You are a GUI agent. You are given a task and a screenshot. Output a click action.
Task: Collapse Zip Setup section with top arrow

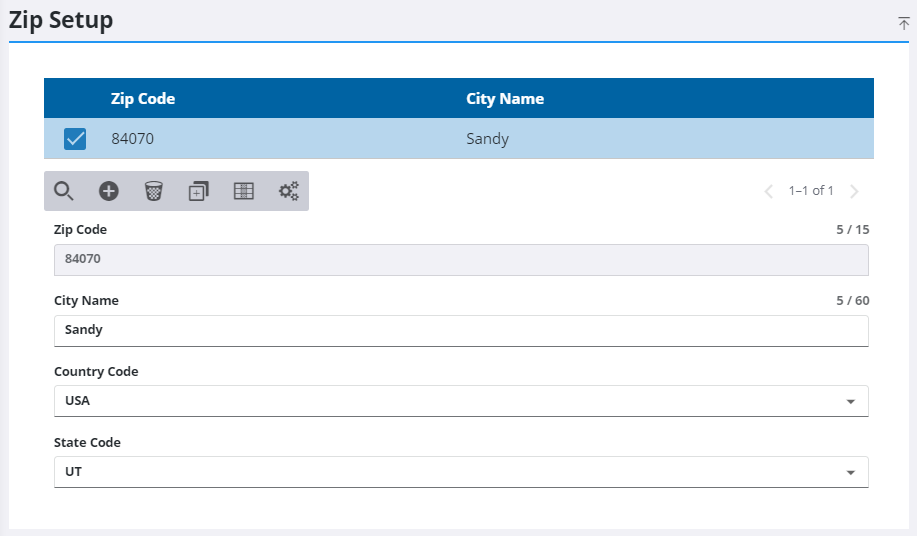(904, 23)
